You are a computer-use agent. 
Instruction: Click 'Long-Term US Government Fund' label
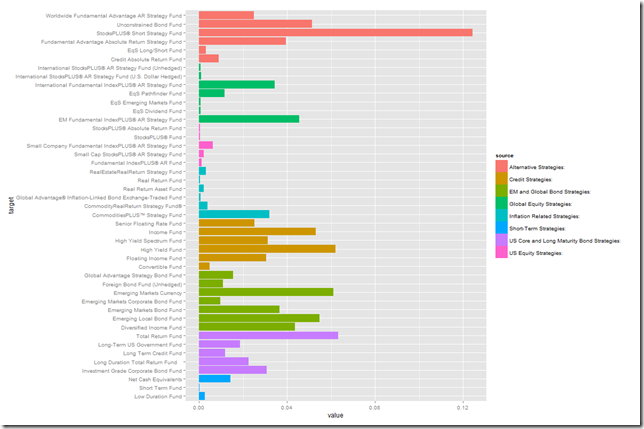pyautogui.click(x=140, y=345)
